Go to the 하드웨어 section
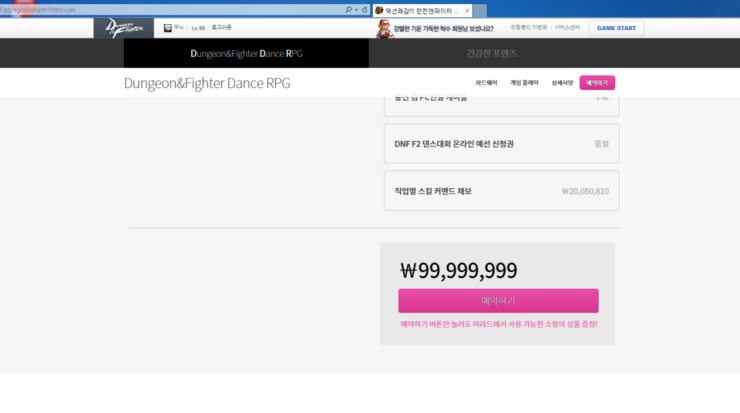Viewport: 740px width, 413px height. click(486, 83)
